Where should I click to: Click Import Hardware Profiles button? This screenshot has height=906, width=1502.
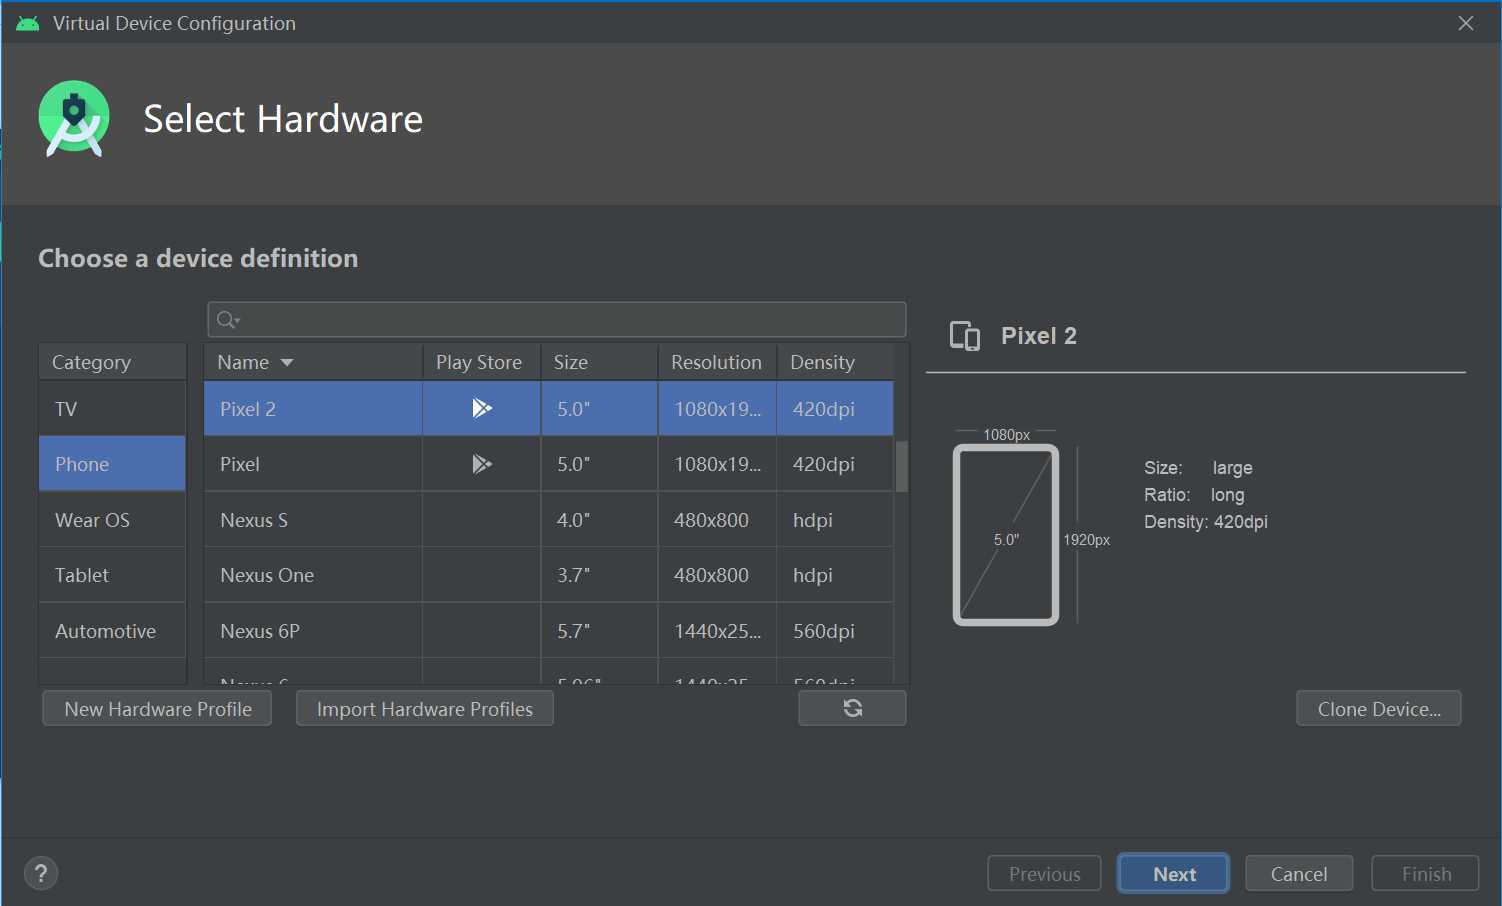click(424, 709)
